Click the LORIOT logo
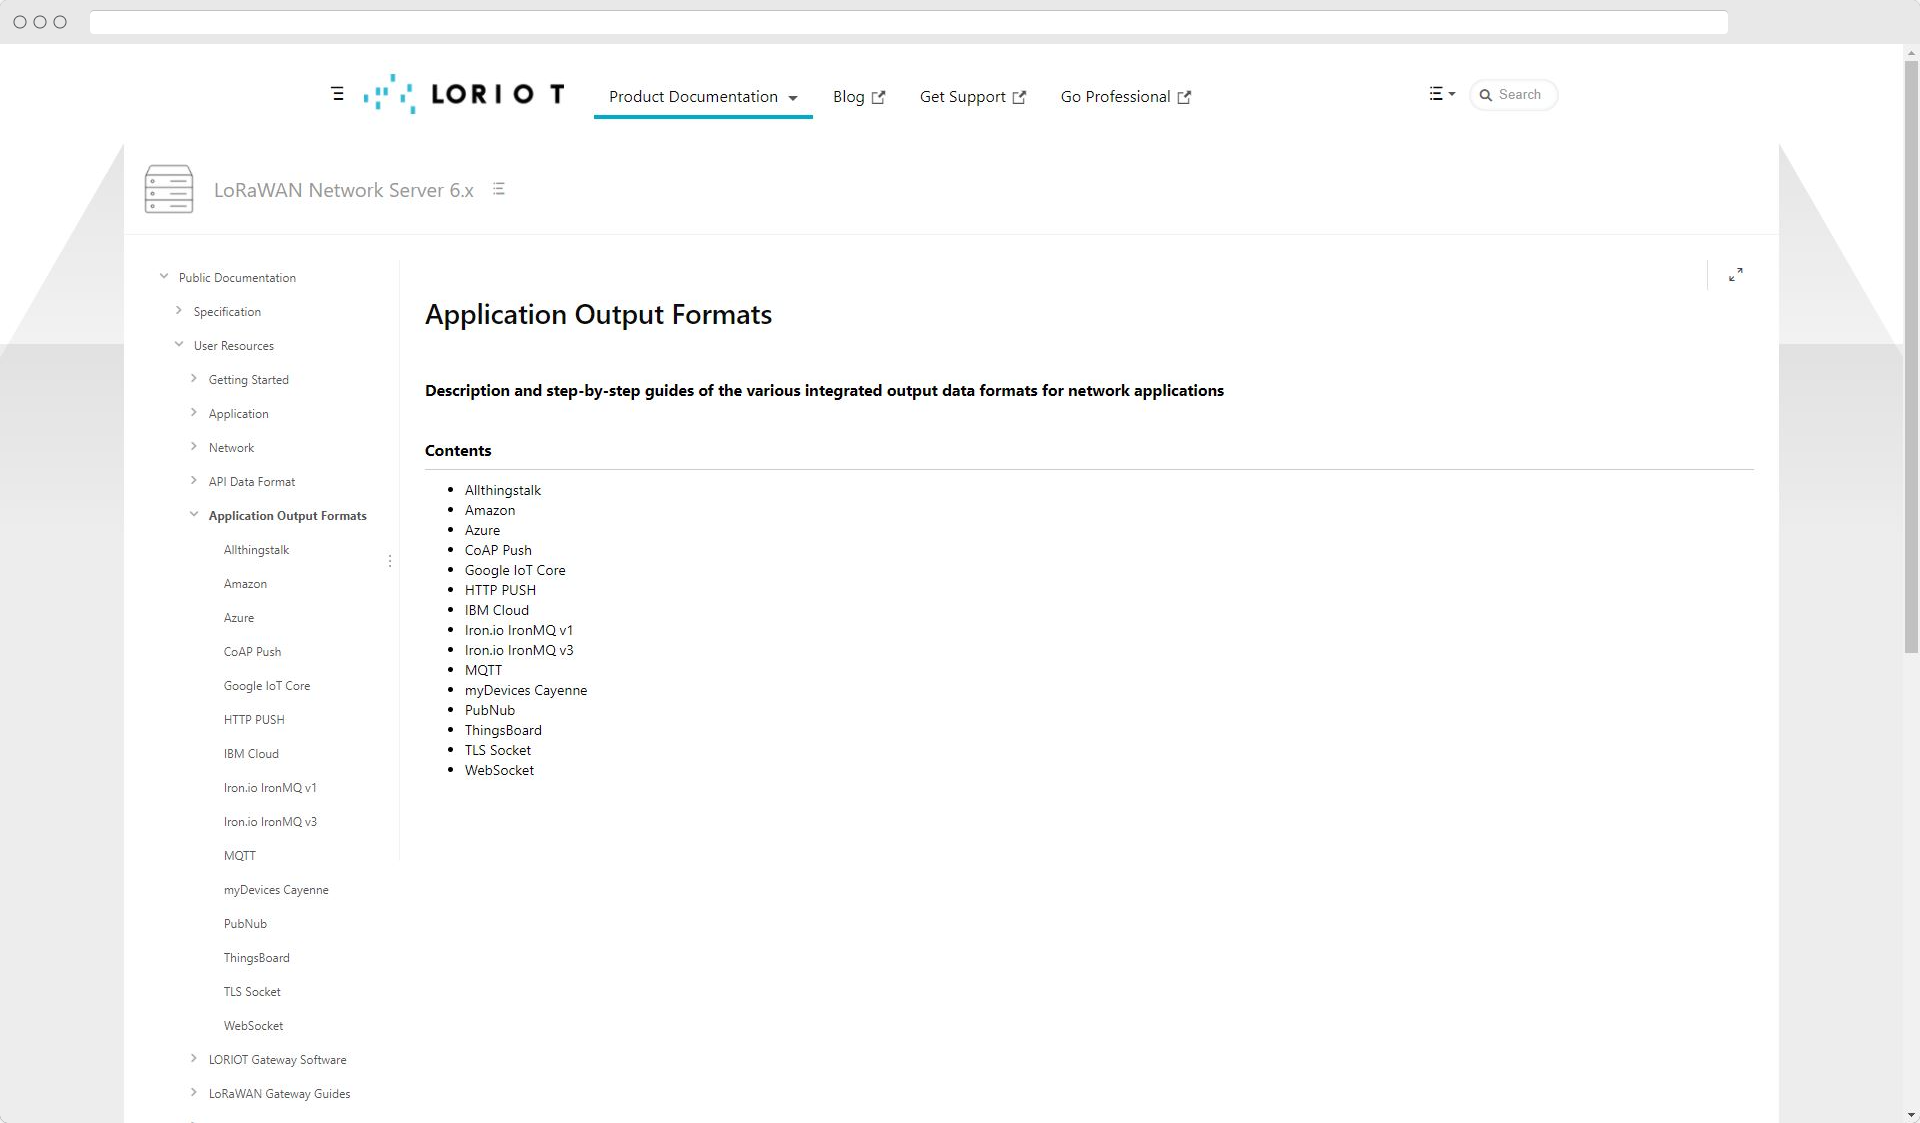 (464, 94)
